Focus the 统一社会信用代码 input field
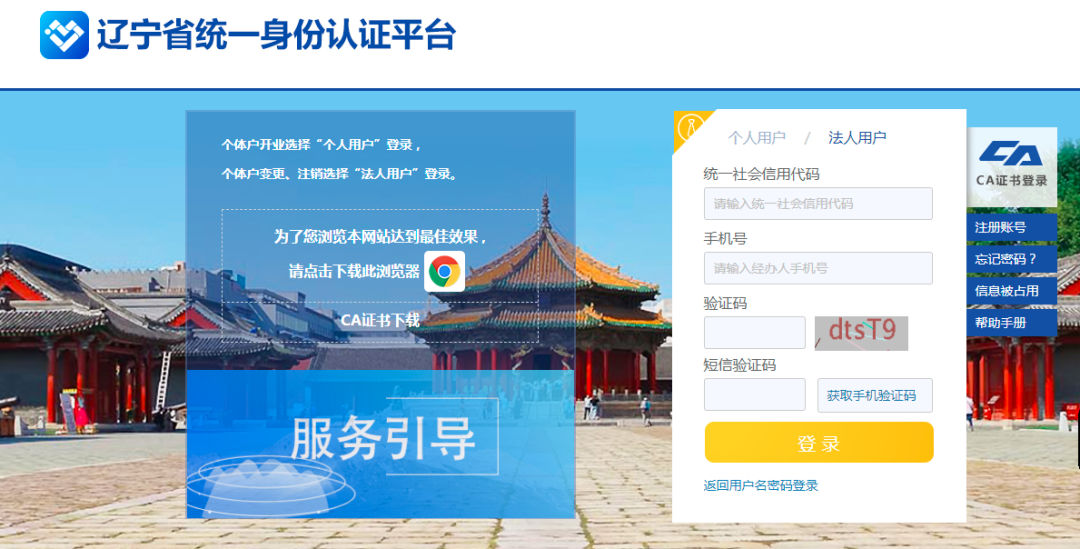This screenshot has height=549, width=1080. pyautogui.click(x=818, y=204)
